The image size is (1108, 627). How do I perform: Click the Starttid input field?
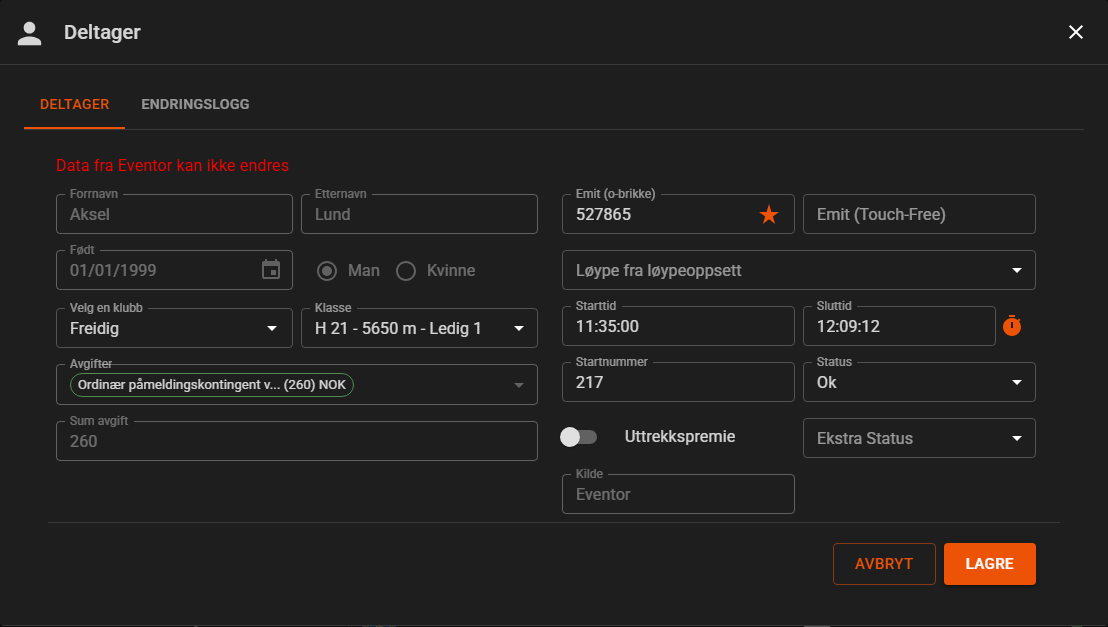678,326
